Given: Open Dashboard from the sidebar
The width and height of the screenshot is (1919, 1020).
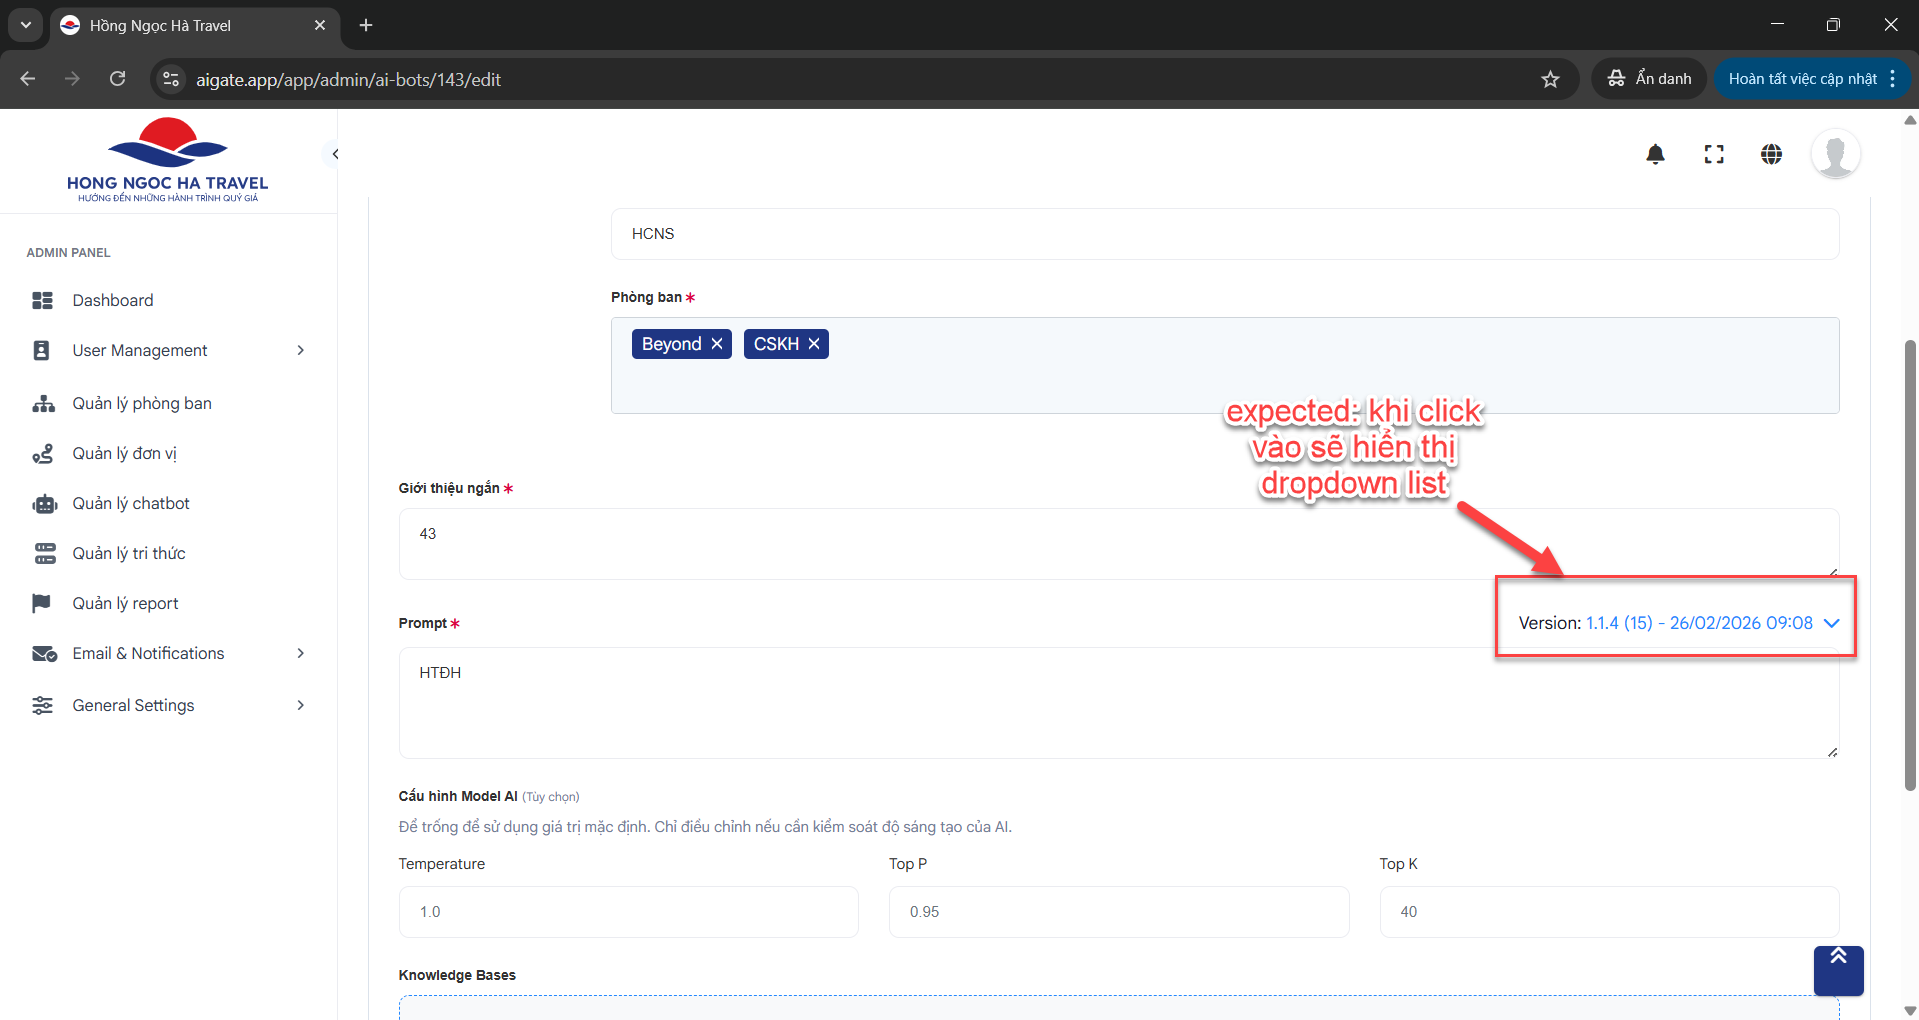Looking at the screenshot, I should coord(113,300).
